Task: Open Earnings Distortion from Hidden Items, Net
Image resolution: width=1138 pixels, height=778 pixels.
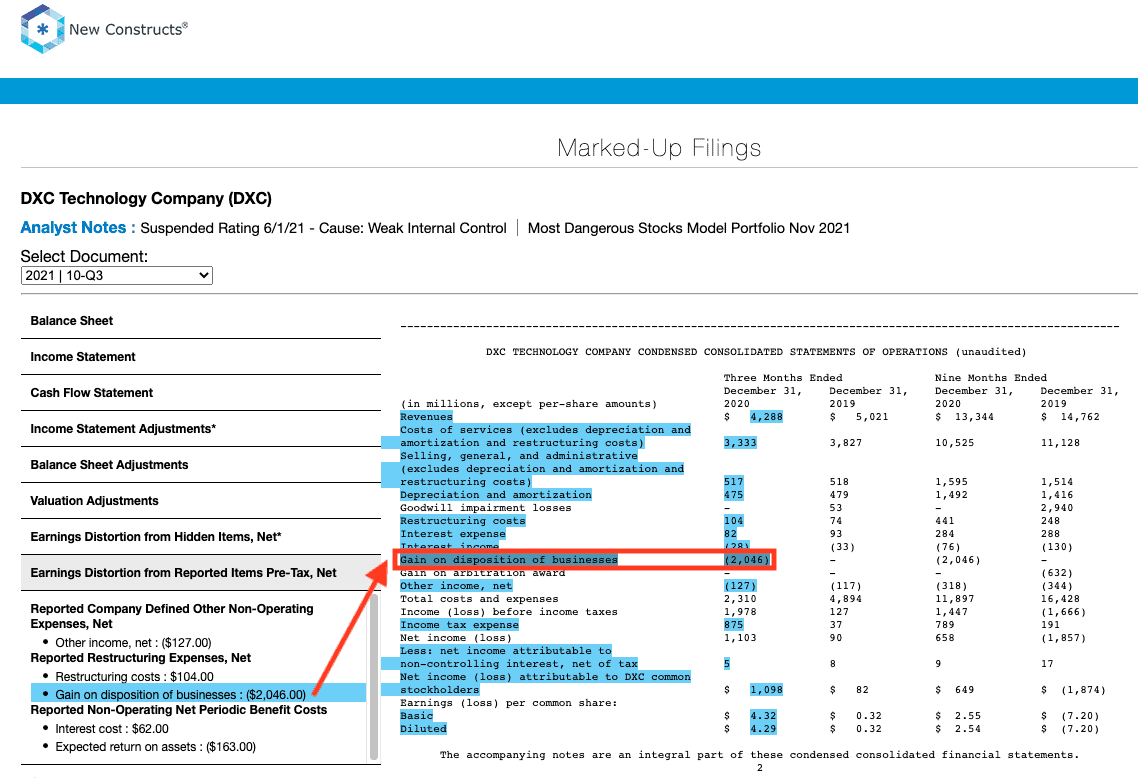Action: coord(201,537)
